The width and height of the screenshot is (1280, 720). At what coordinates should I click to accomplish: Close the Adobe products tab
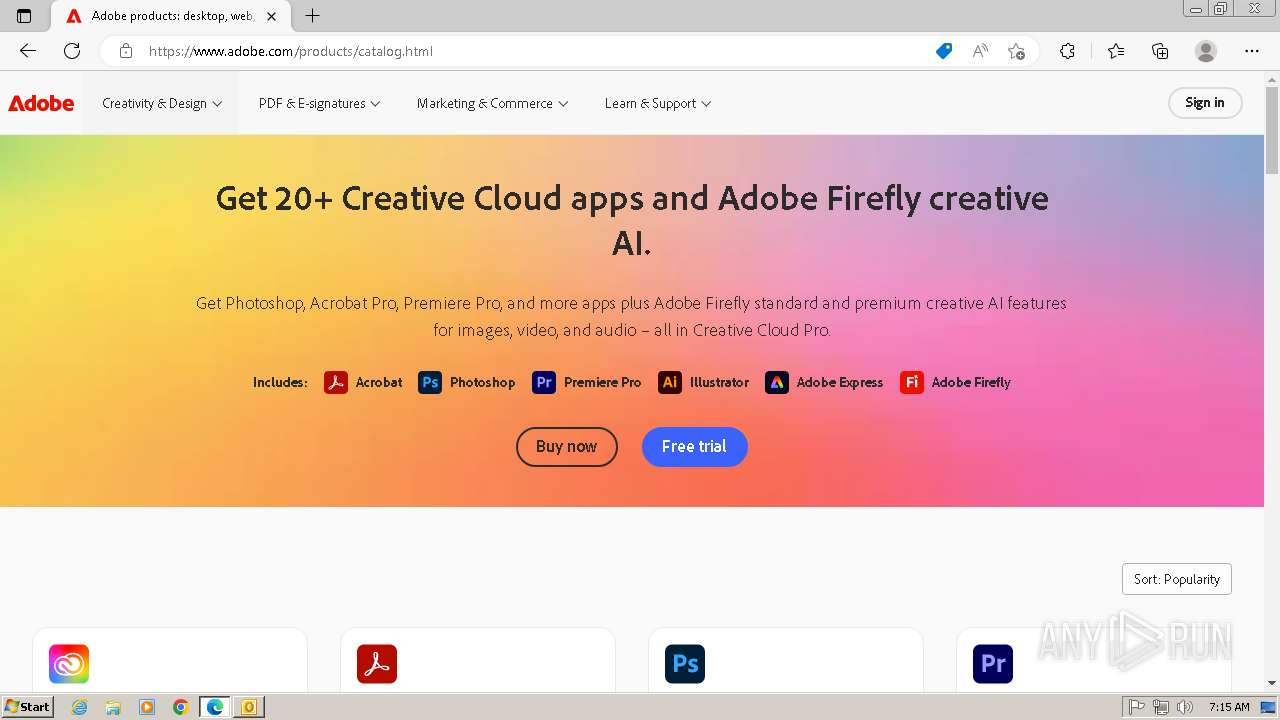271,16
